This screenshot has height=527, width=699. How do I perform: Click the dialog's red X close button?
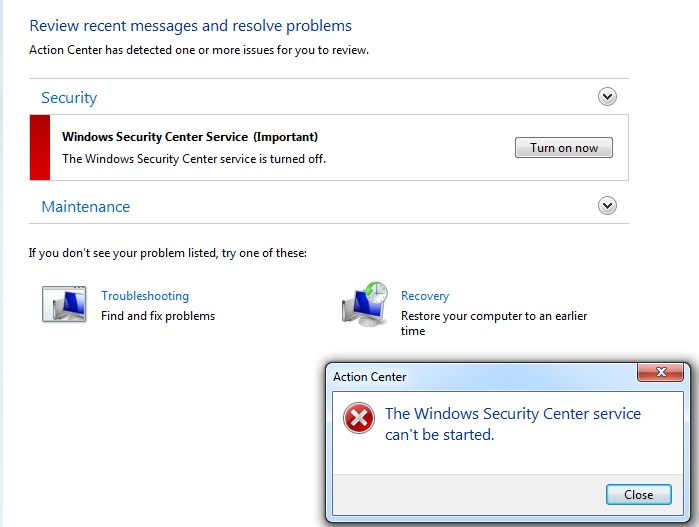point(661,372)
